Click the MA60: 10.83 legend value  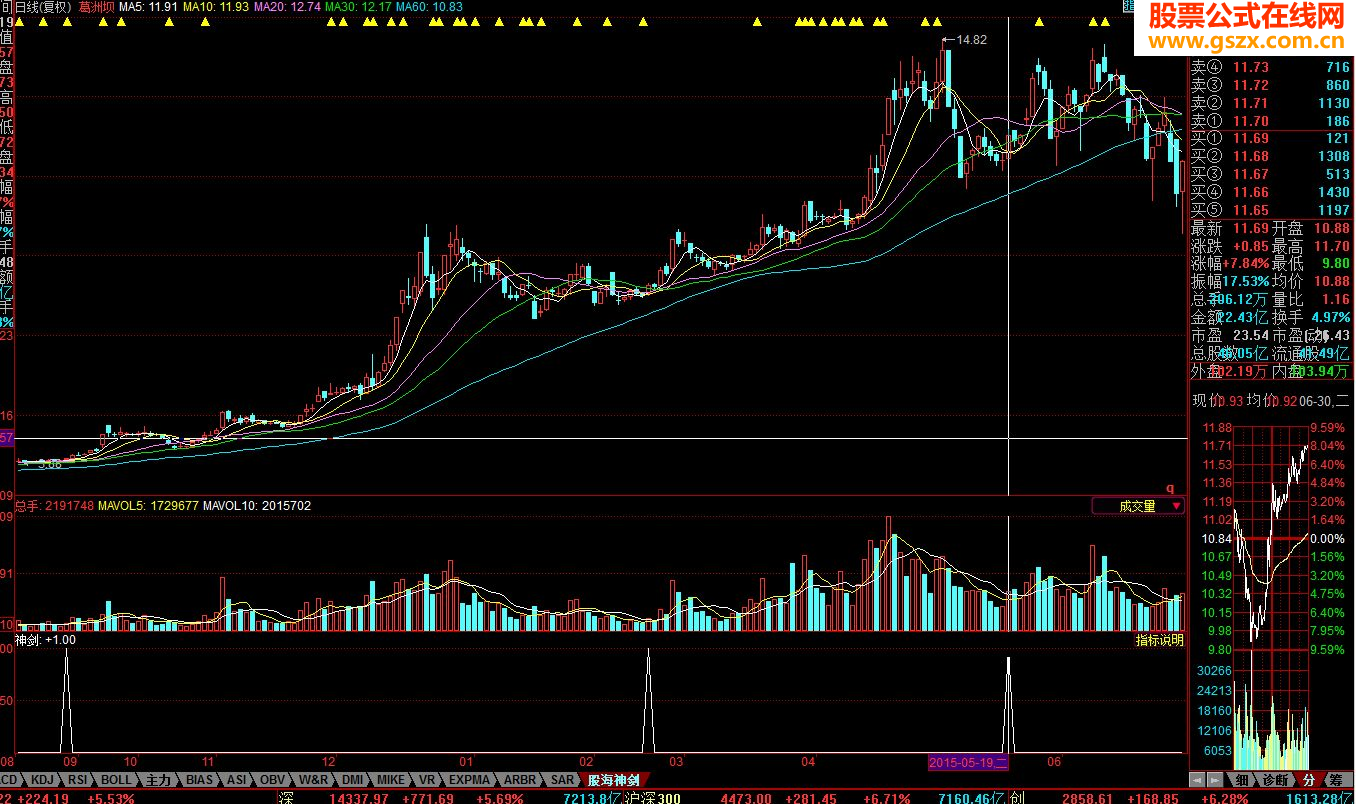pyautogui.click(x=429, y=6)
